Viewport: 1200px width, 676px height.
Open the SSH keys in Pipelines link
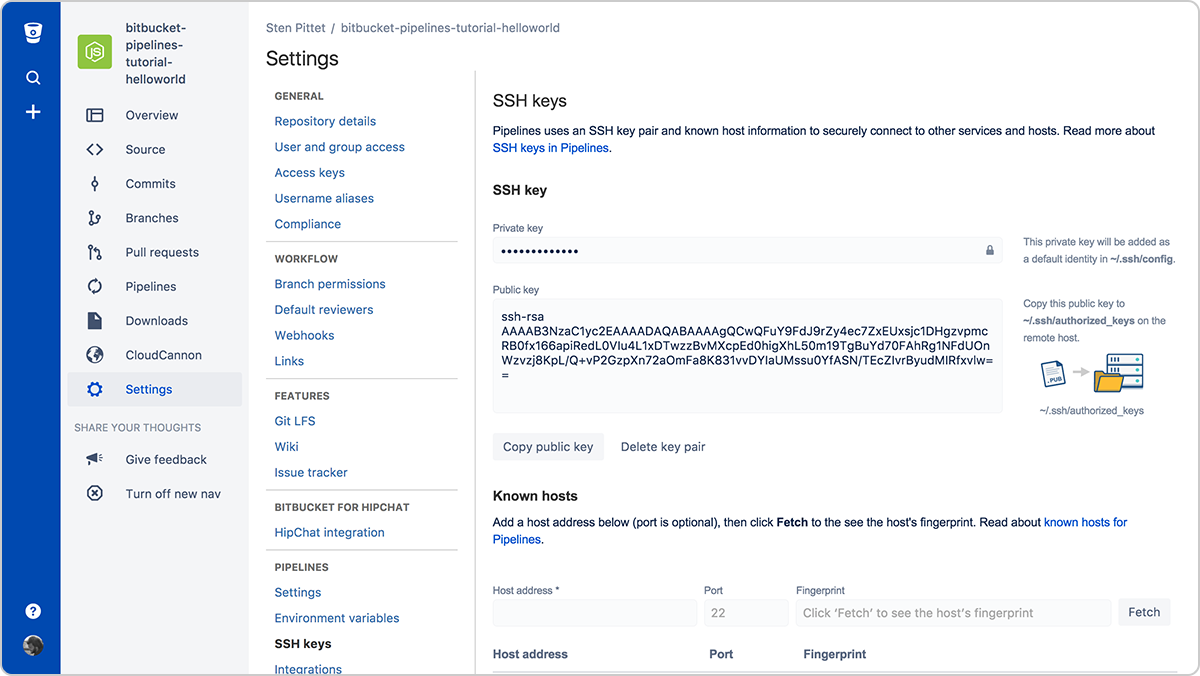[x=547, y=147]
